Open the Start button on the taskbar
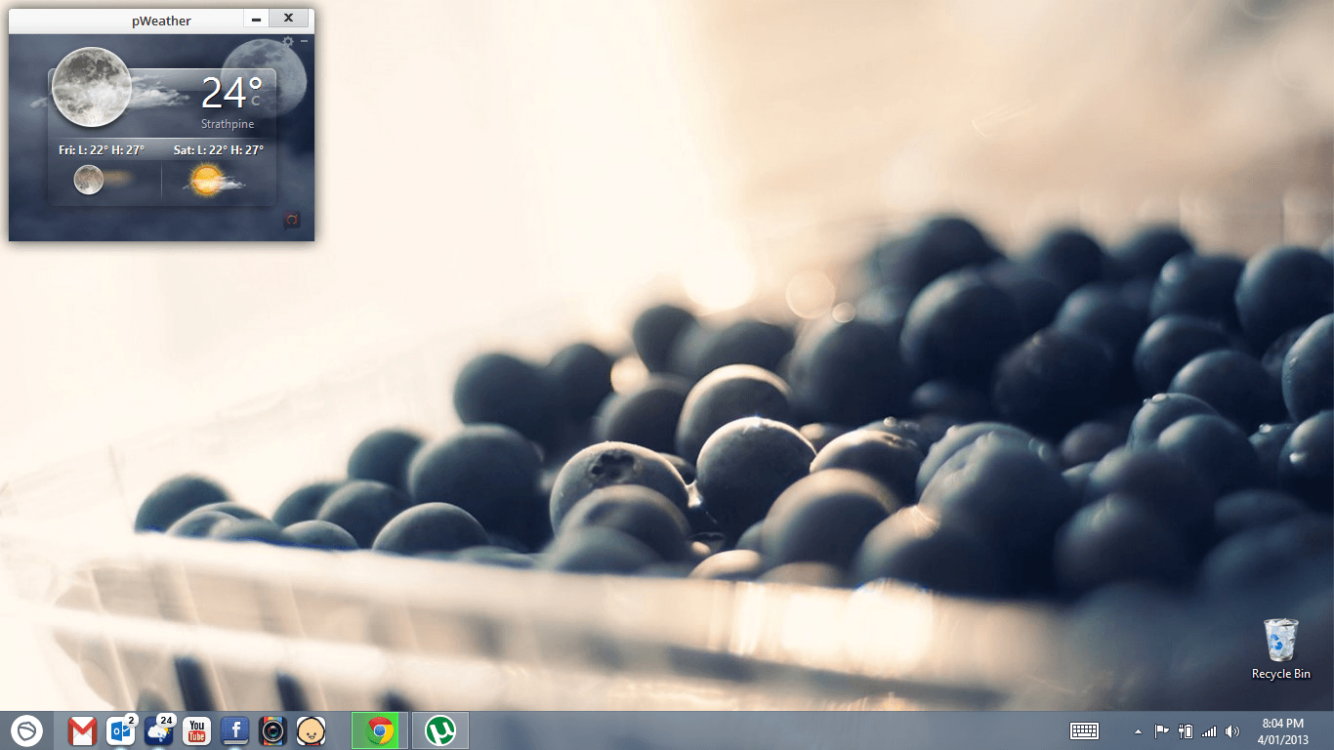1334x750 pixels. 26,731
